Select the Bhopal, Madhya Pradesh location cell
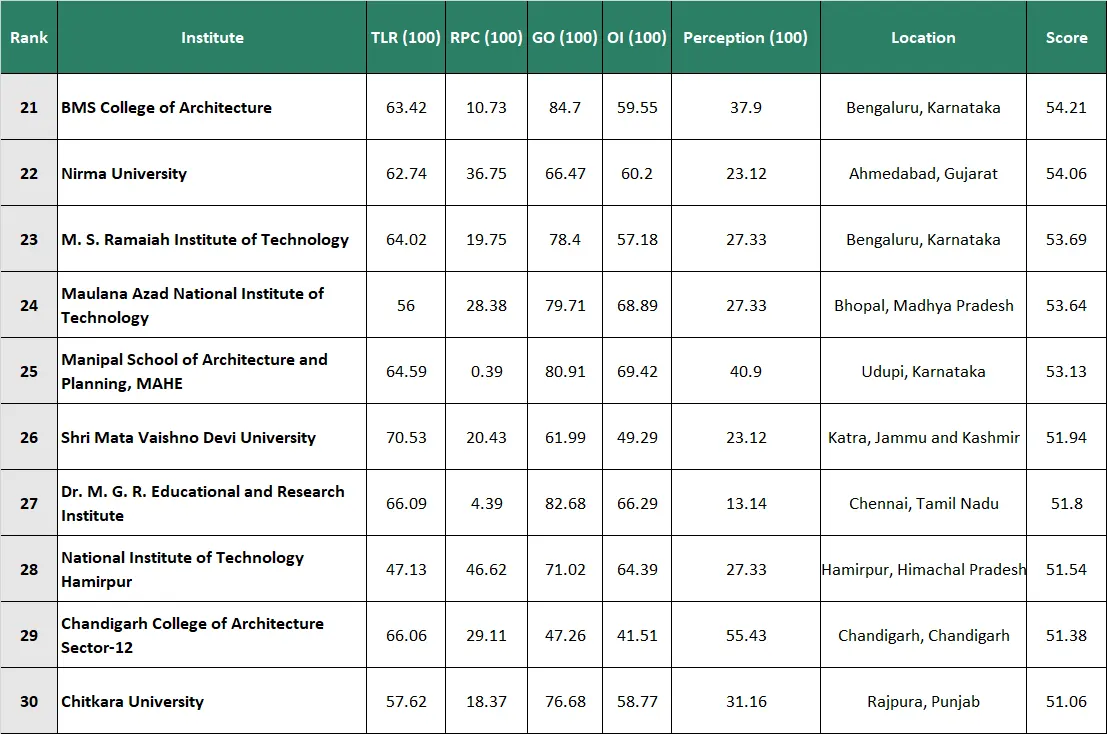This screenshot has height=734, width=1107. click(923, 305)
